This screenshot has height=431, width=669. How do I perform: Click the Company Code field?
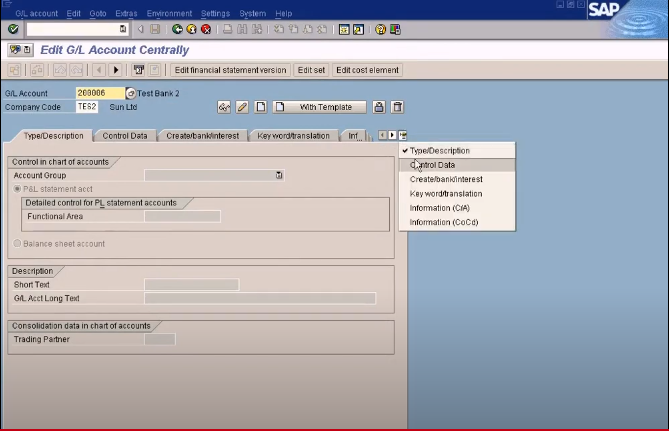87,107
